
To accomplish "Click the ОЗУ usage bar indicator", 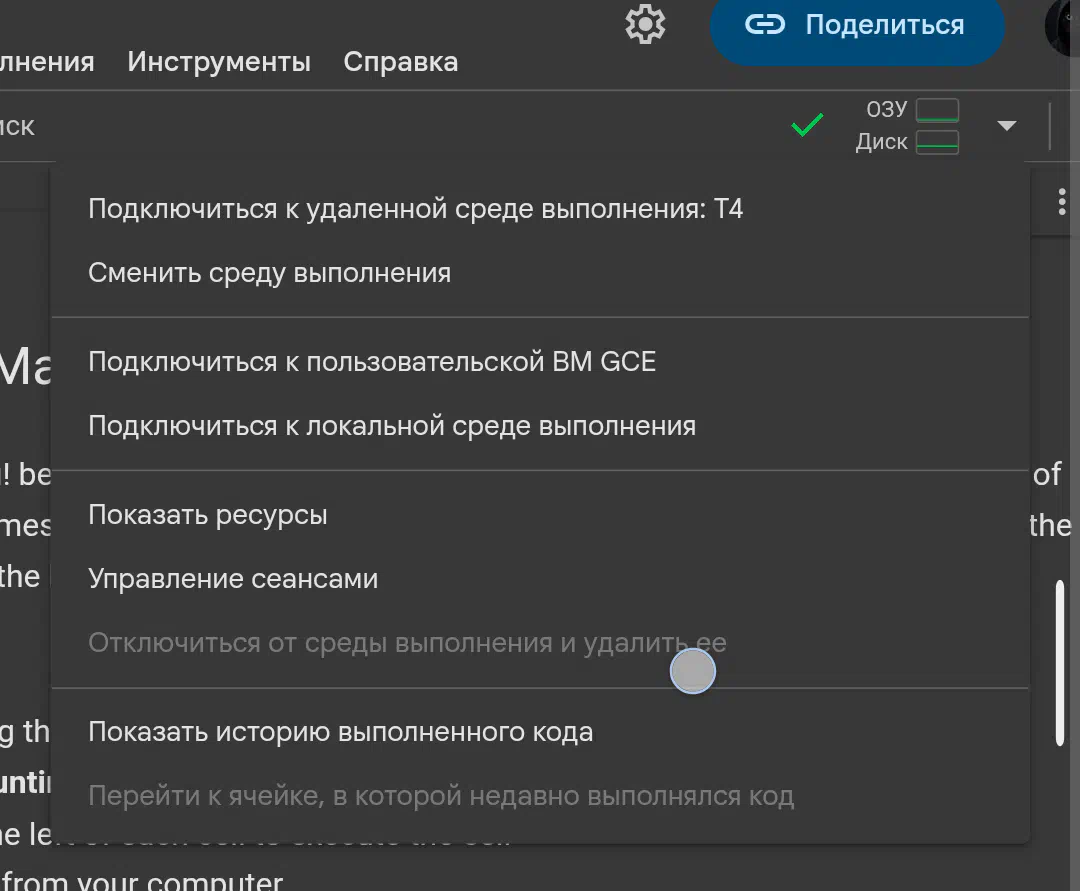I will (937, 110).
